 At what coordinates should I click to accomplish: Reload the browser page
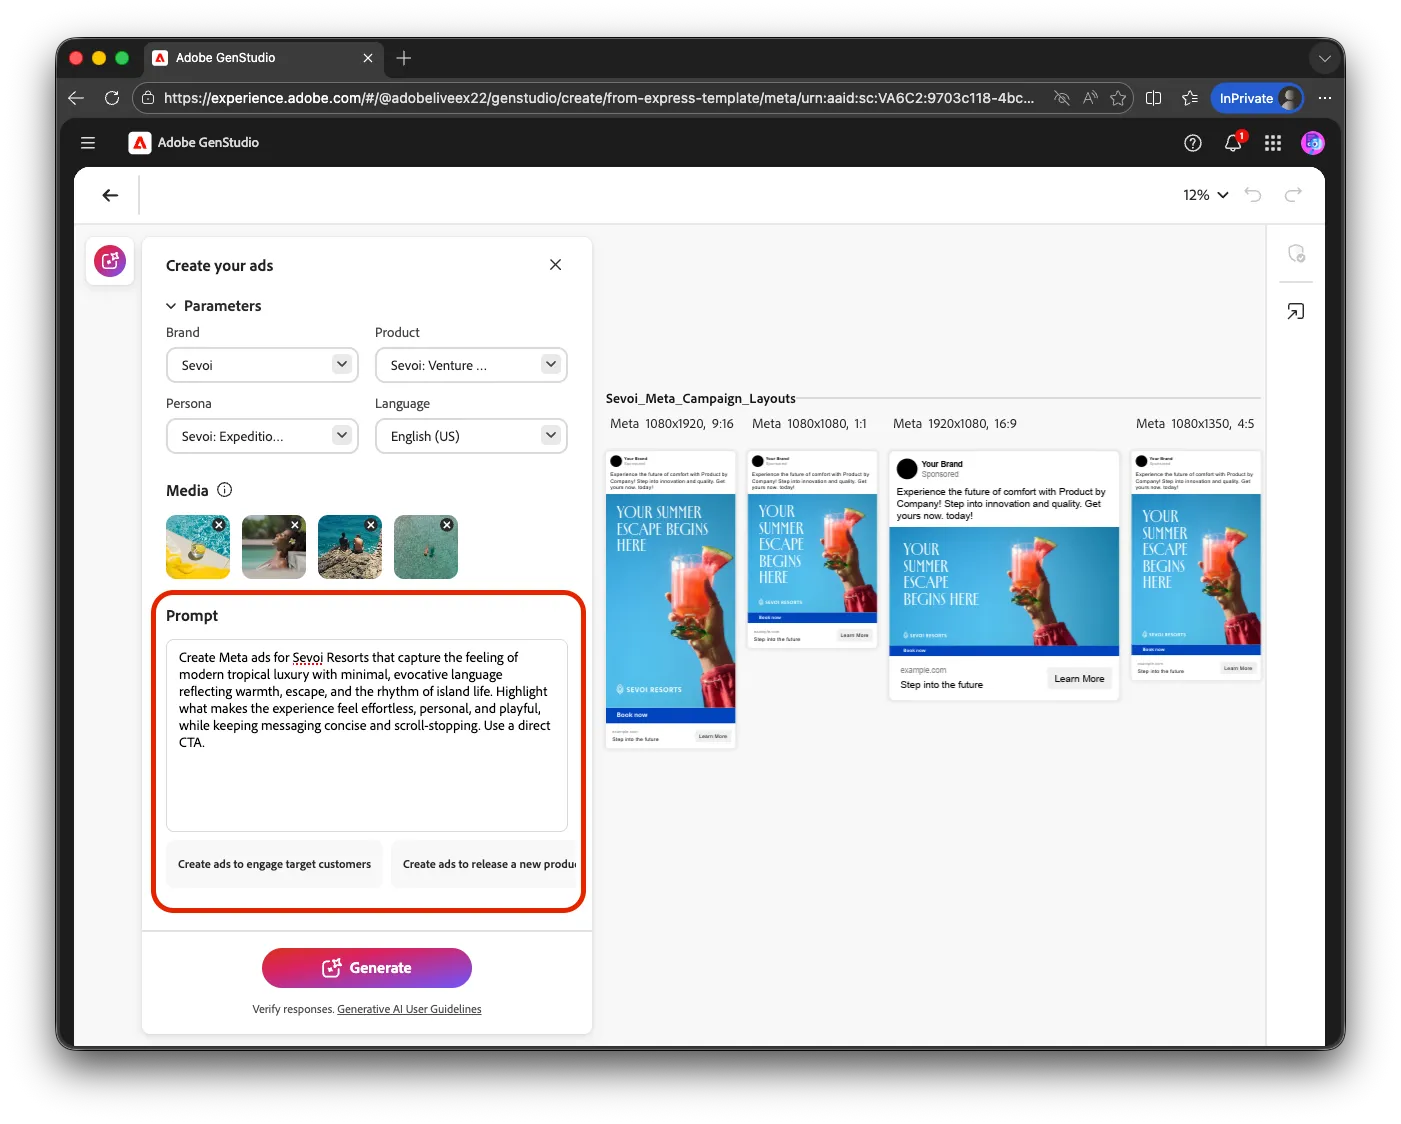[112, 98]
